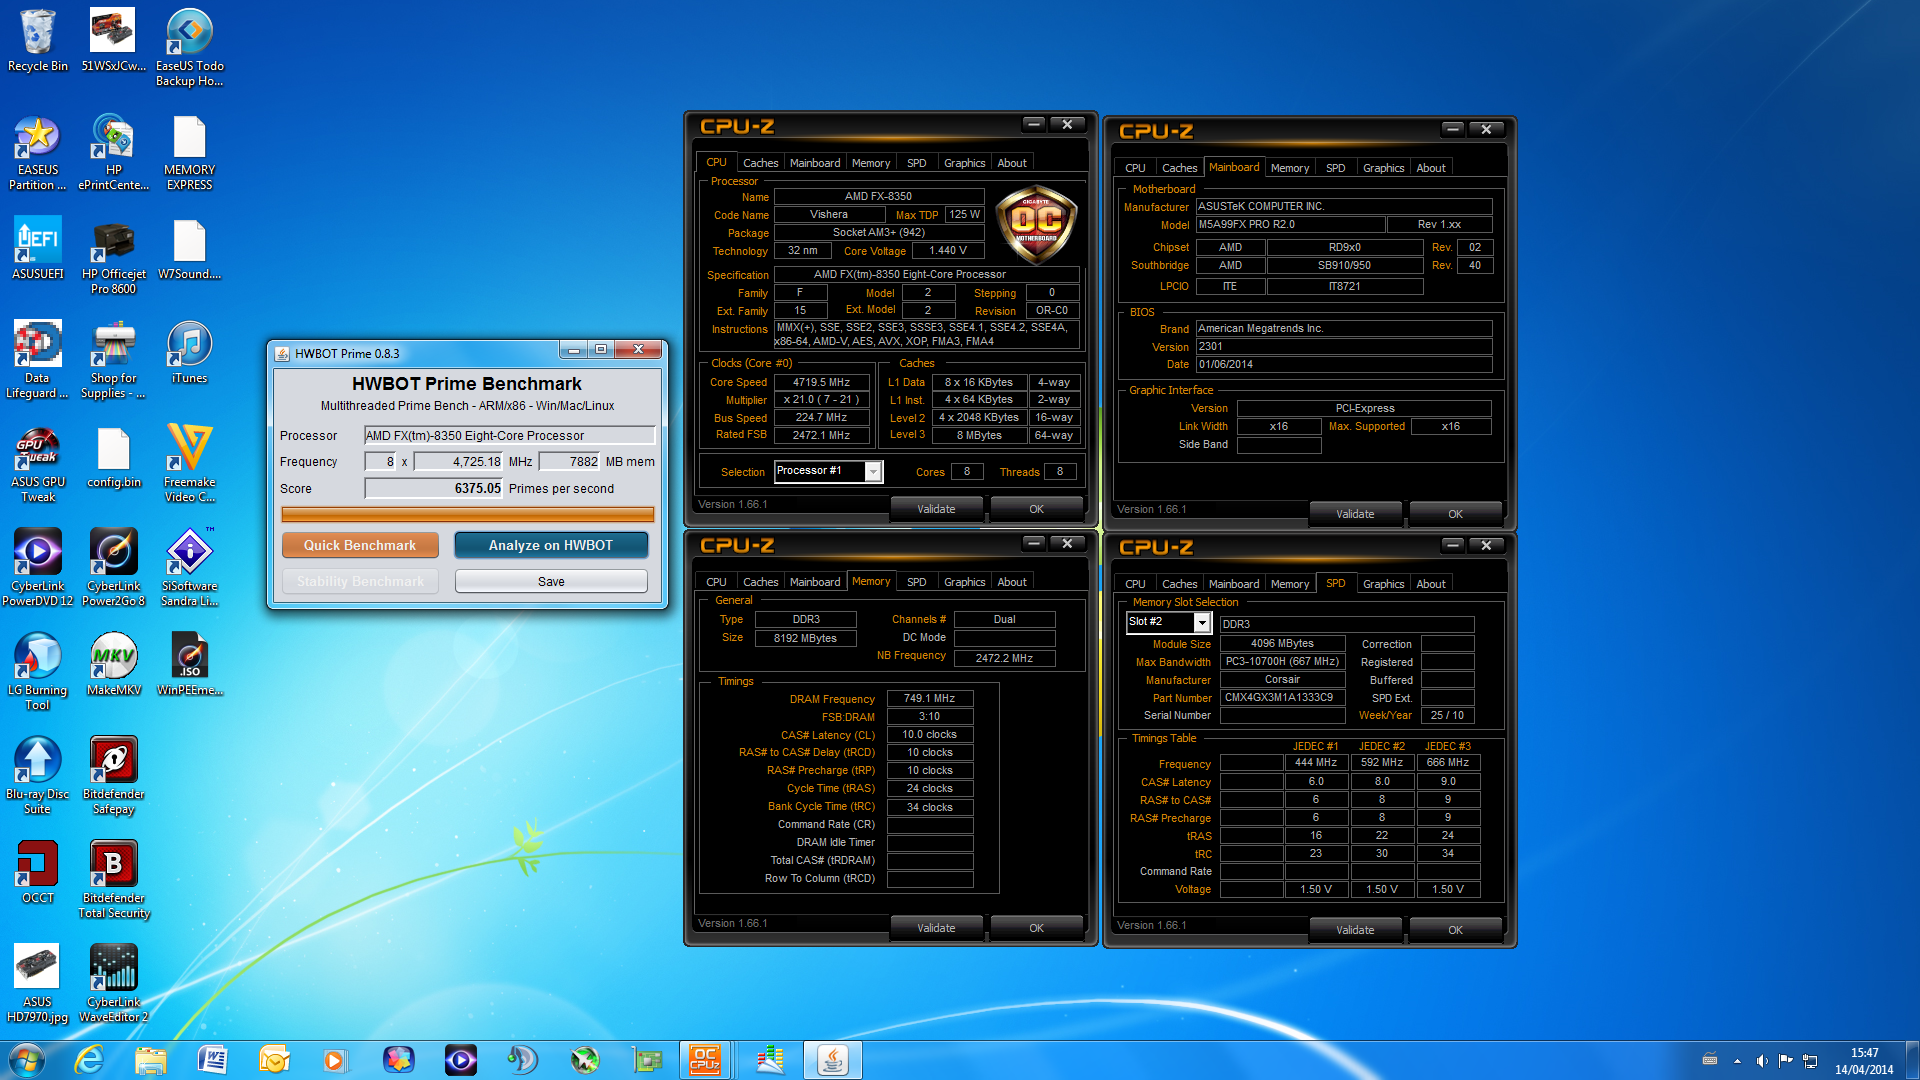The image size is (1920, 1080).
Task: Select CPU tab in SPD CPU-Z window
Action: [x=1135, y=584]
